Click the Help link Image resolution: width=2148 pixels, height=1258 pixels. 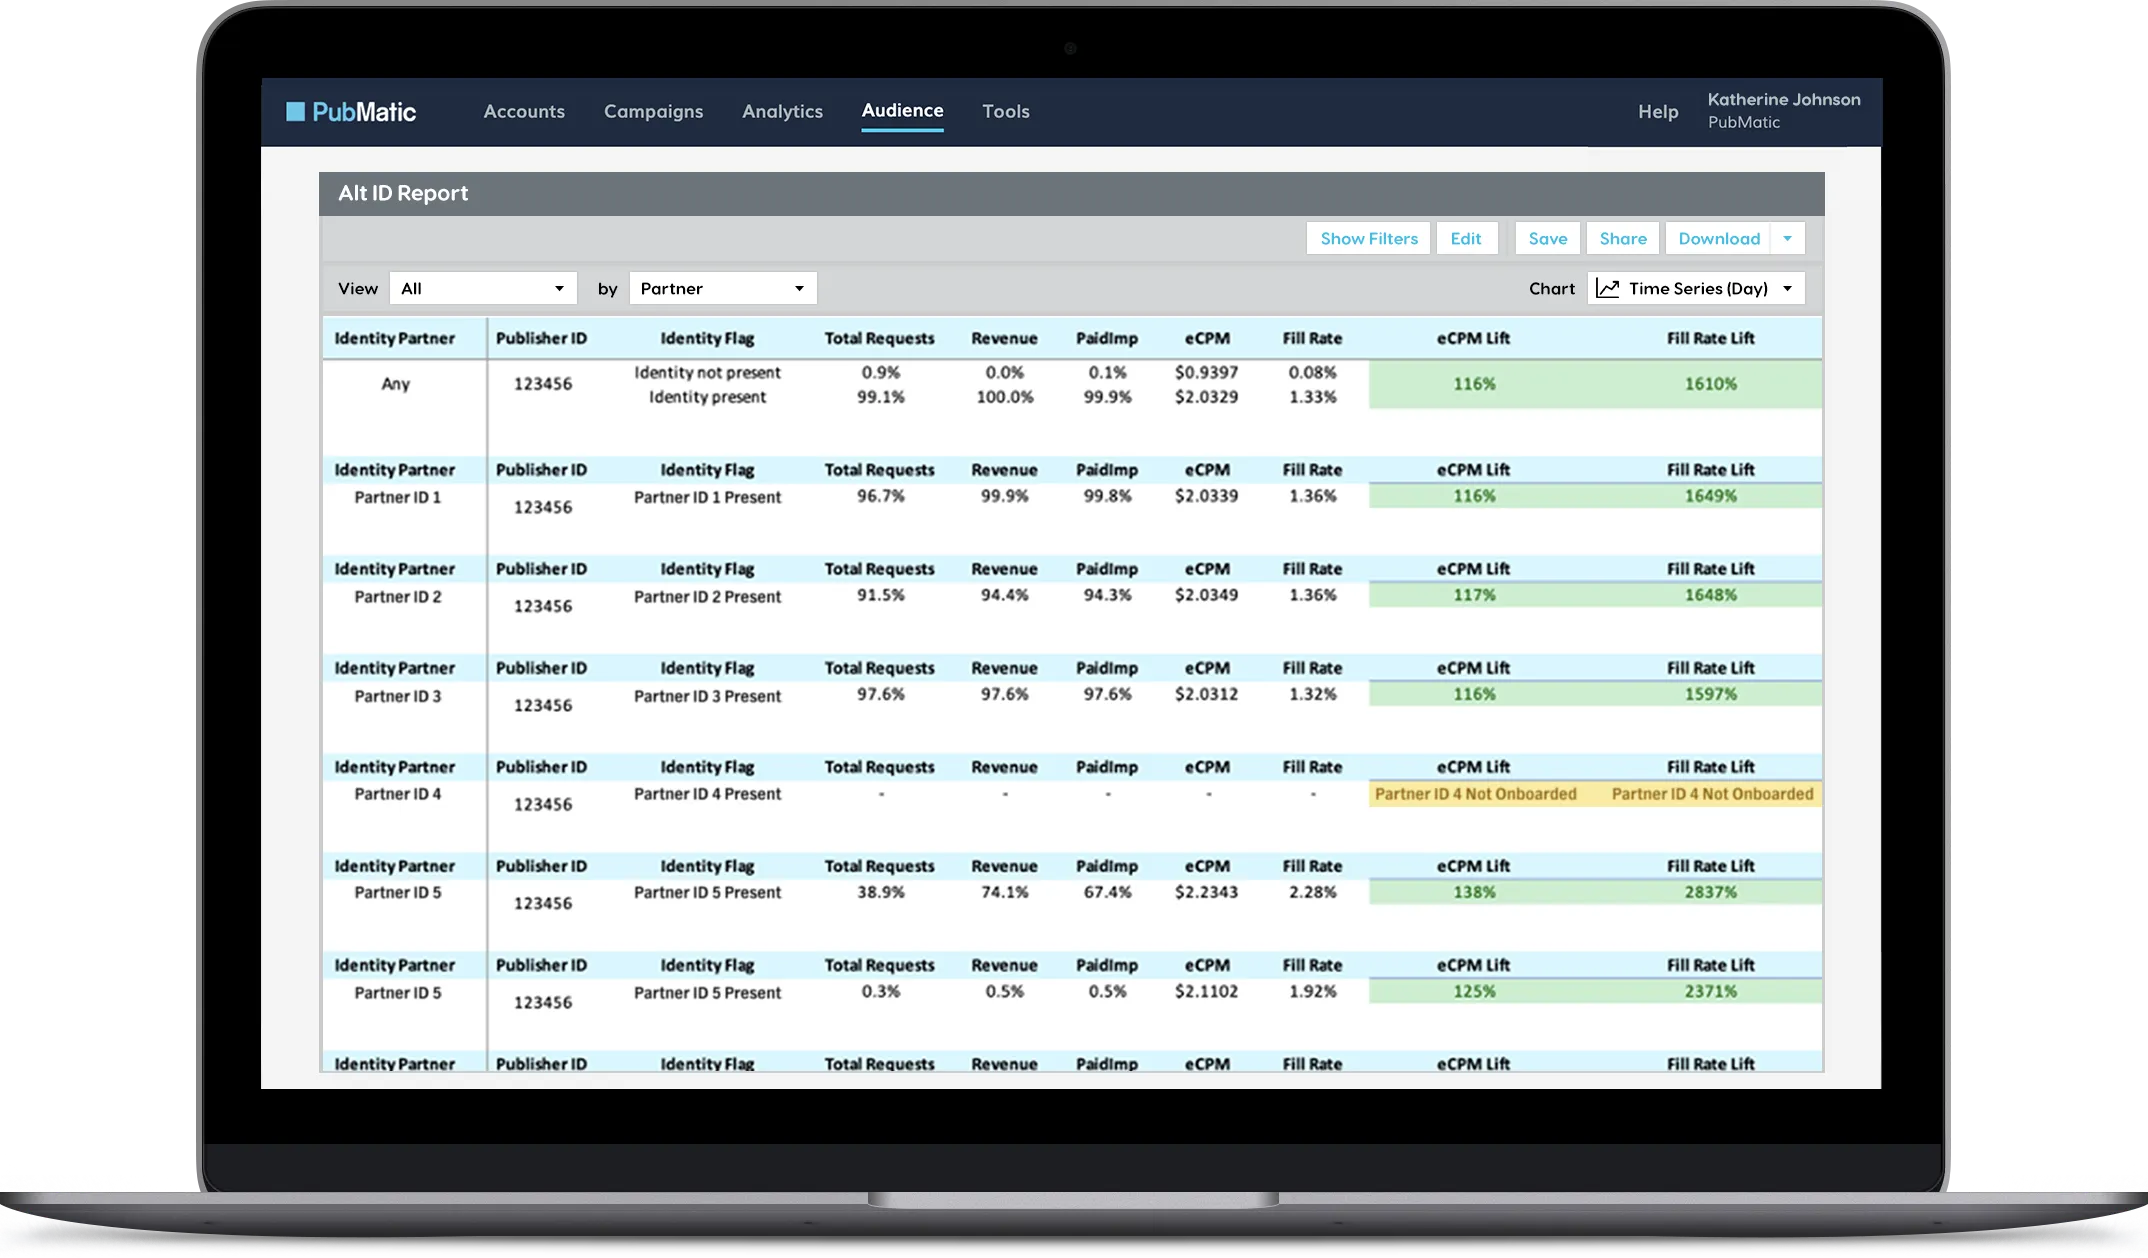click(x=1657, y=111)
